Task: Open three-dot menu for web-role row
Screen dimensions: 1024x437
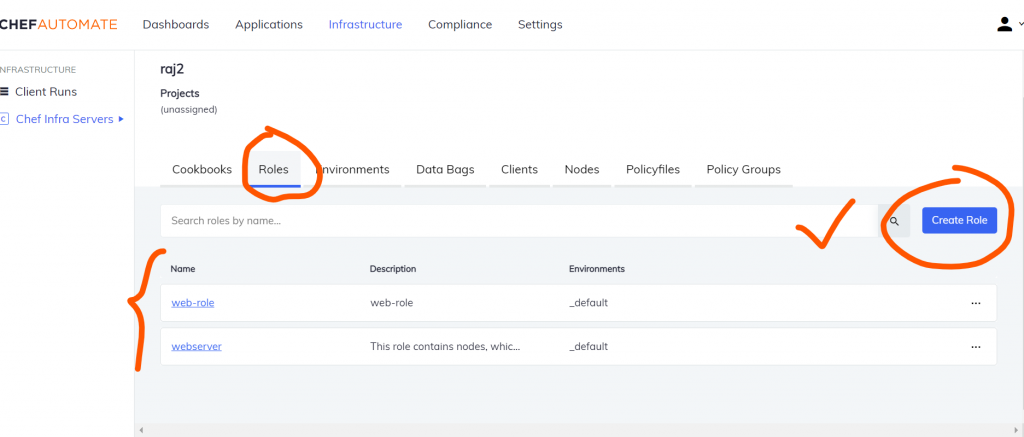Action: tap(976, 303)
